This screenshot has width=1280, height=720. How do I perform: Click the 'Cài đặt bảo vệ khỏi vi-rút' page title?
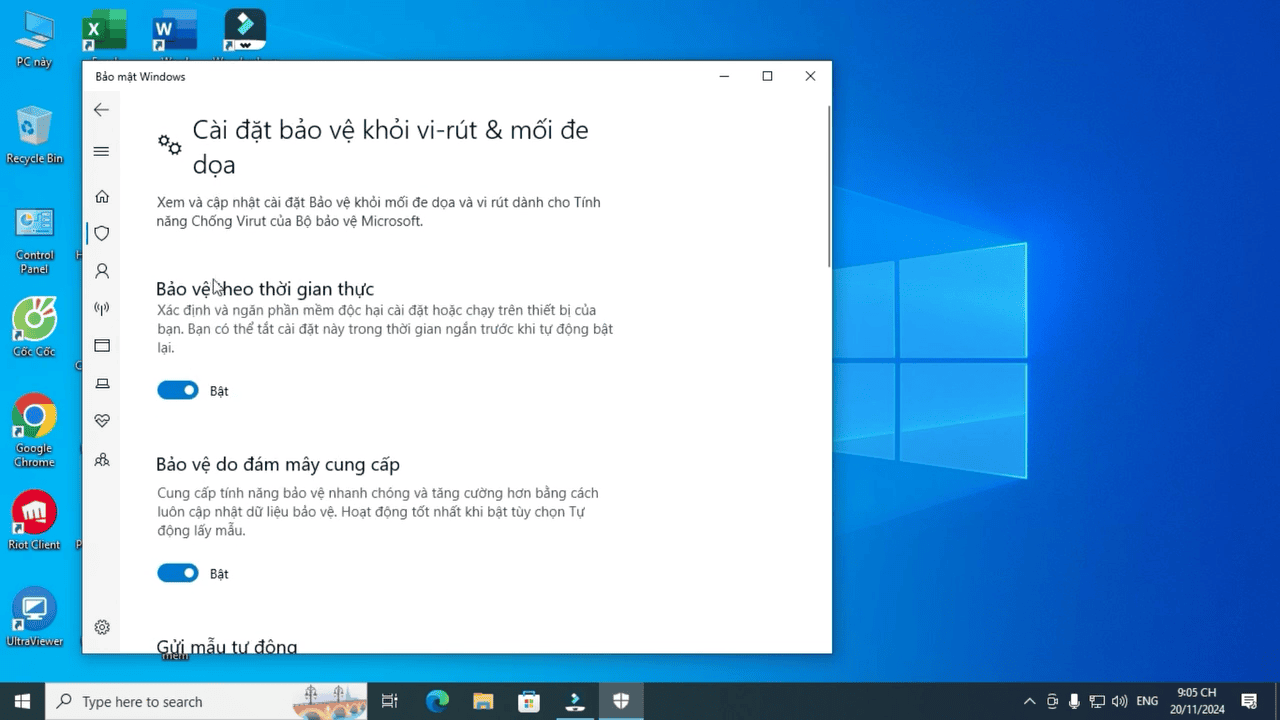(390, 146)
